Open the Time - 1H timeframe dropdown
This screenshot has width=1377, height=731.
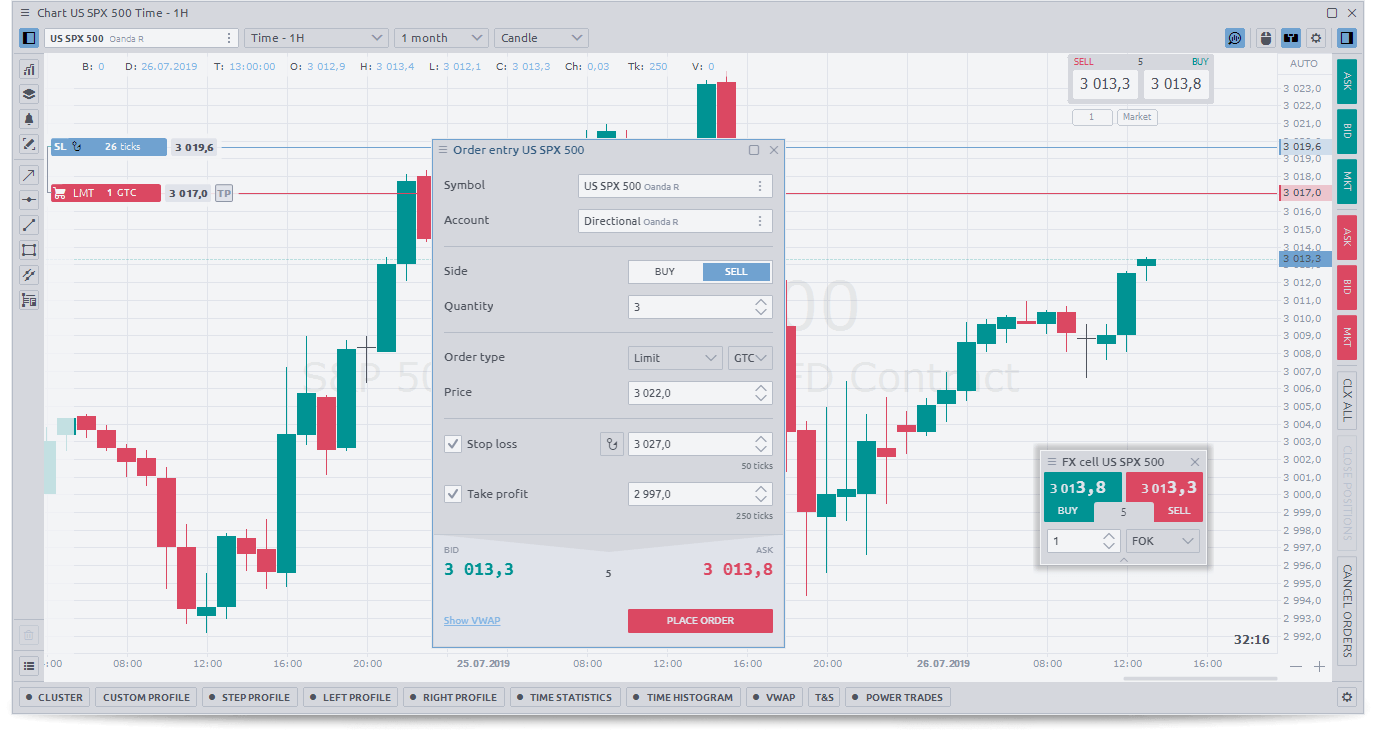pyautogui.click(x=316, y=38)
